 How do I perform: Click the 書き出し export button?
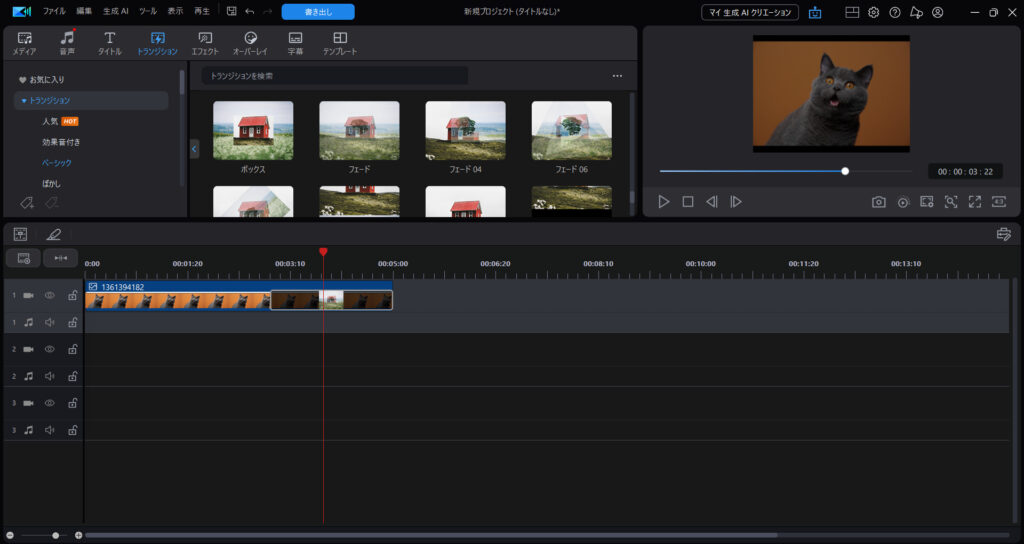317,12
